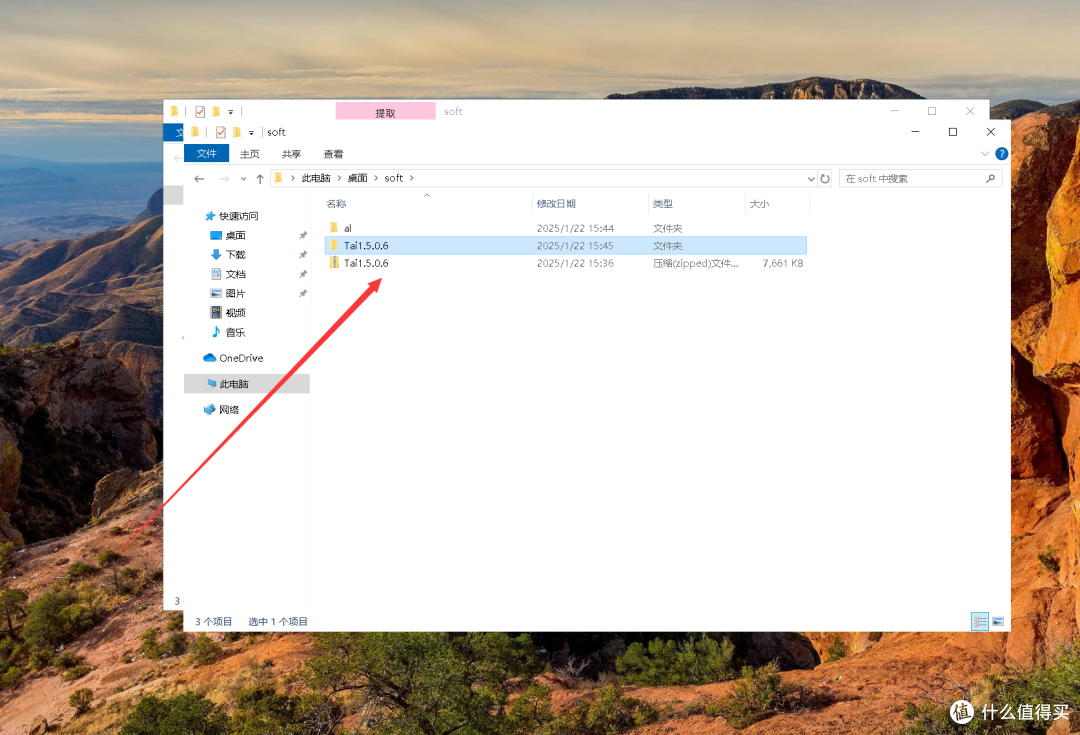Open 文档 in the sidebar

(236, 274)
